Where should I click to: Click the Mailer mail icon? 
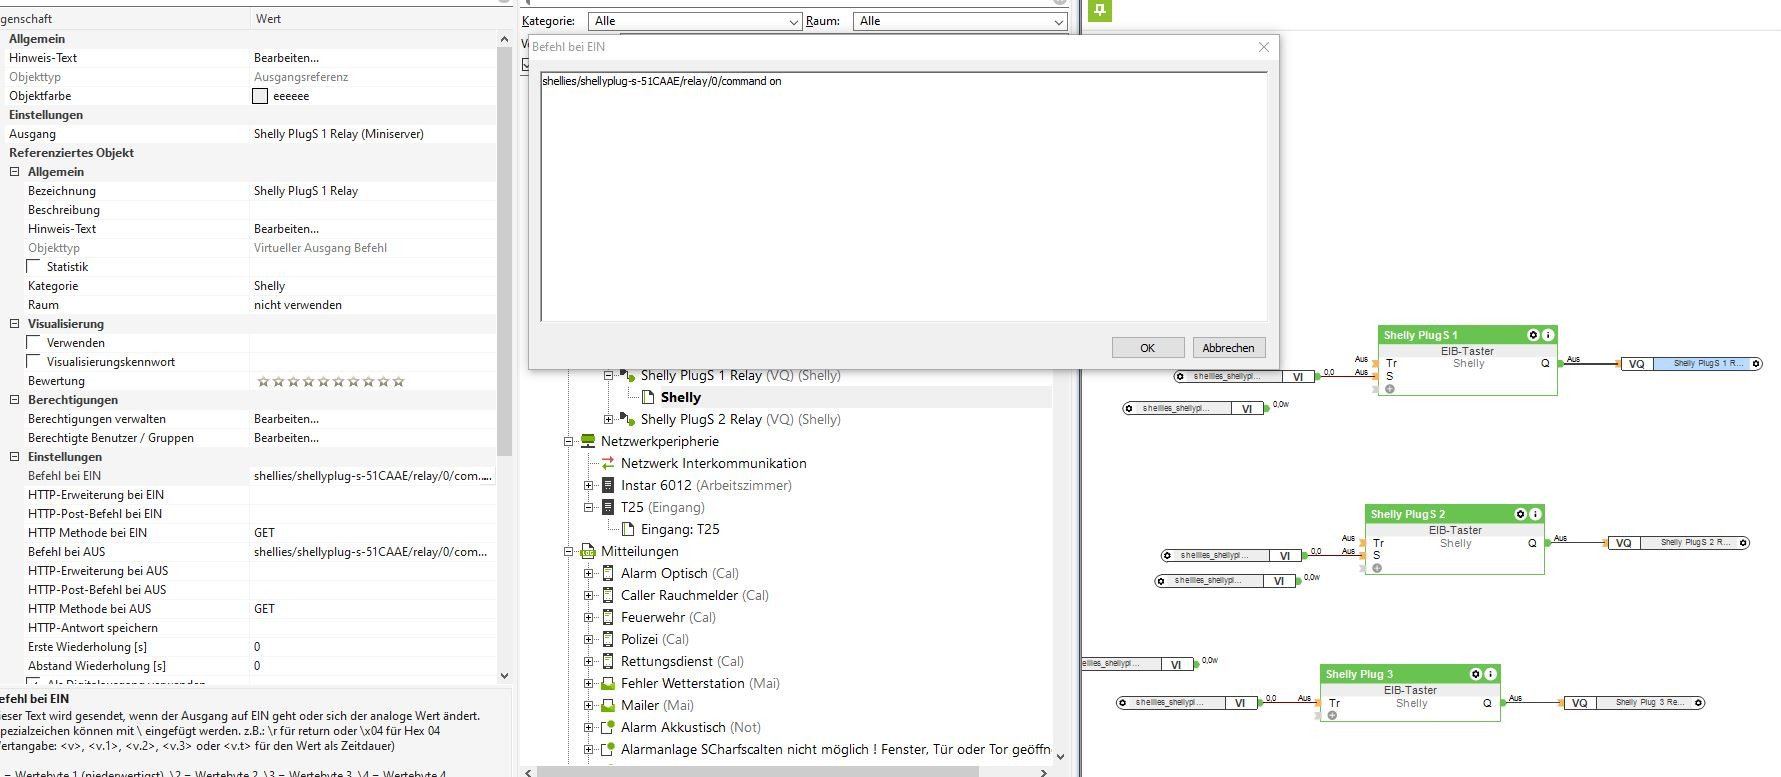point(607,706)
